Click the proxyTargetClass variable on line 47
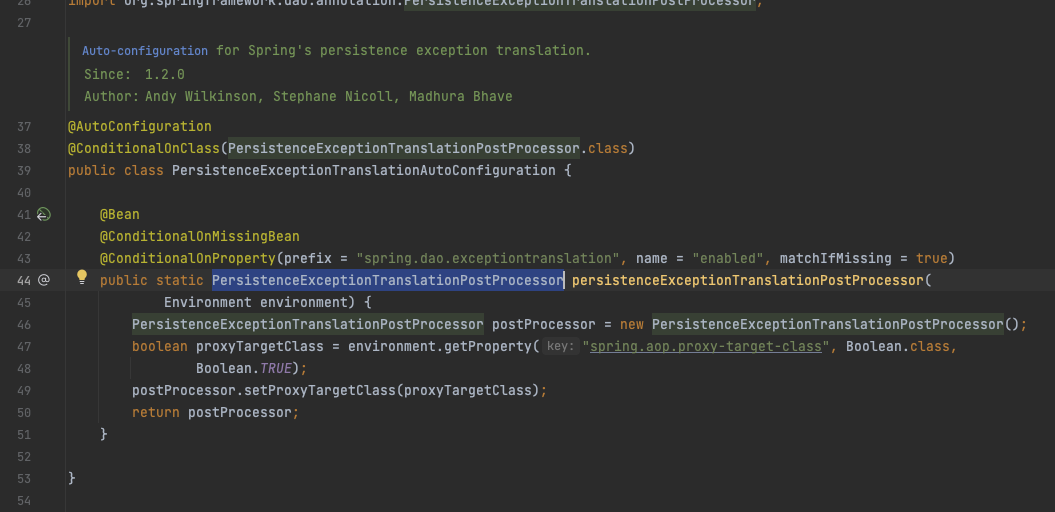This screenshot has height=512, width=1055. coord(260,346)
